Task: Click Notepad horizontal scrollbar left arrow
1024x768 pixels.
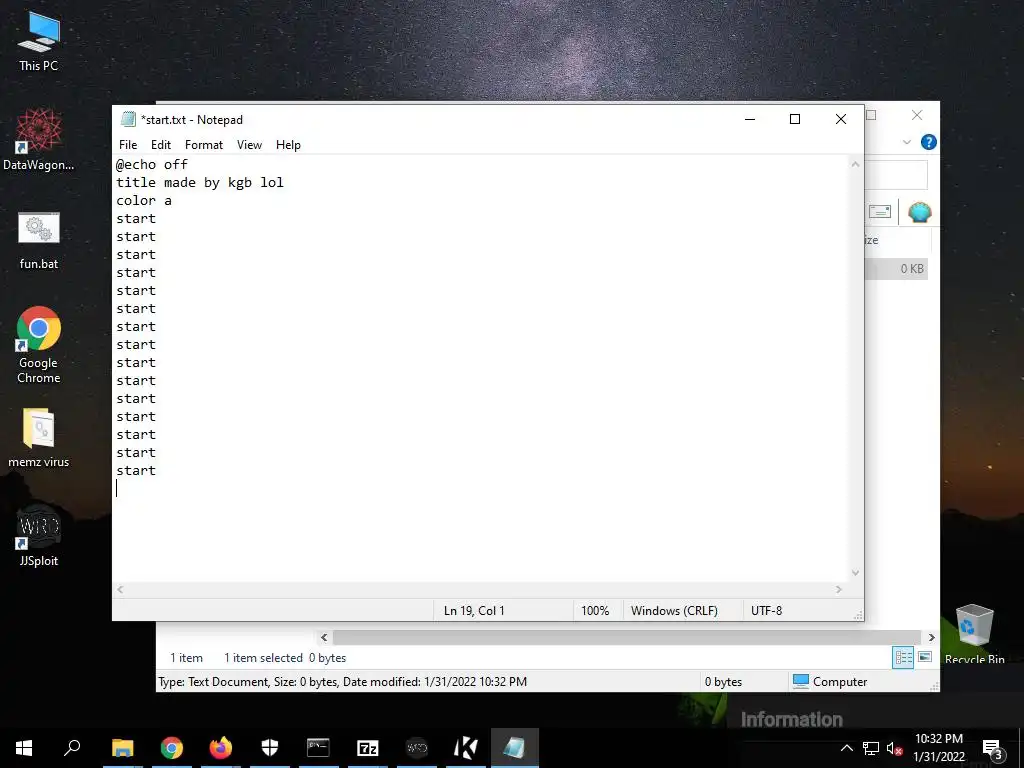Action: click(120, 589)
